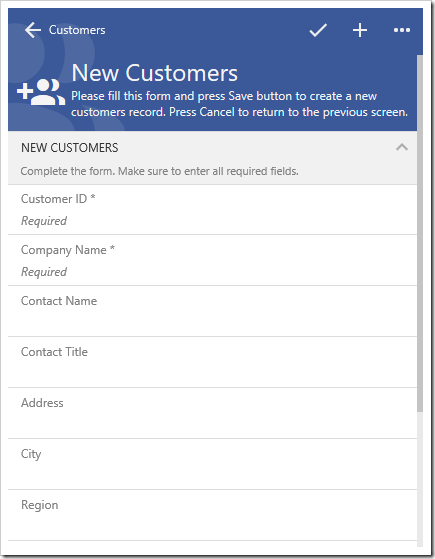
Task: Click into the Region field
Action: (213, 516)
